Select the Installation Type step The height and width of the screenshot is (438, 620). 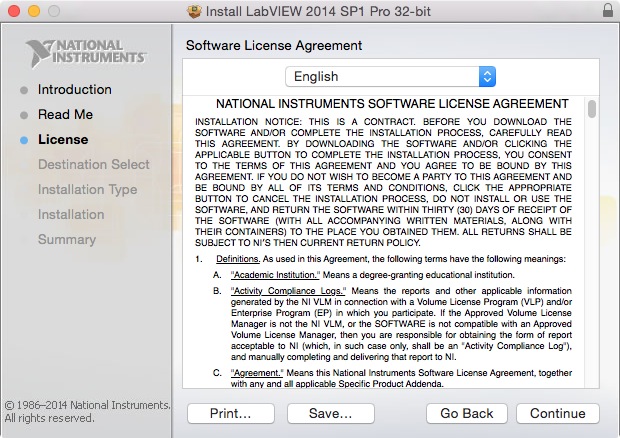[87, 189]
